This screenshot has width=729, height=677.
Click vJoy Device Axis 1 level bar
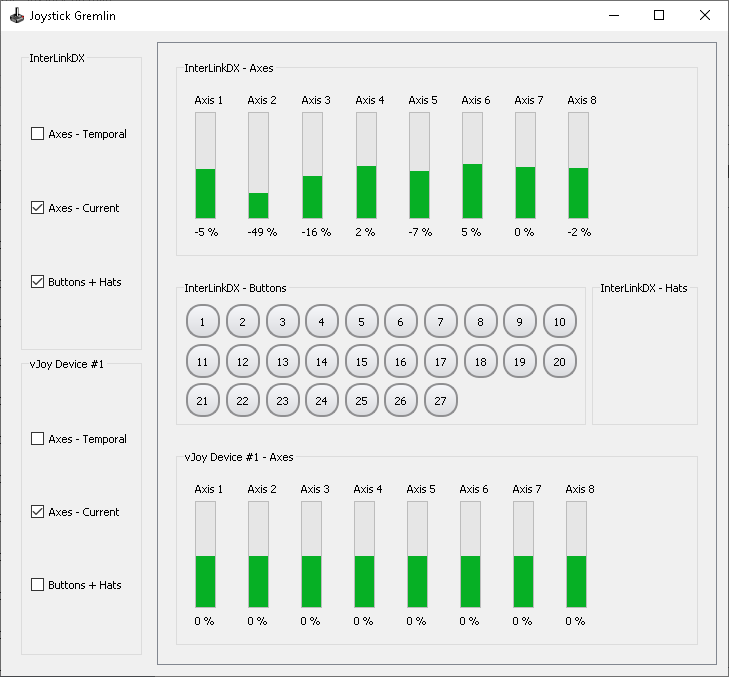[205, 554]
